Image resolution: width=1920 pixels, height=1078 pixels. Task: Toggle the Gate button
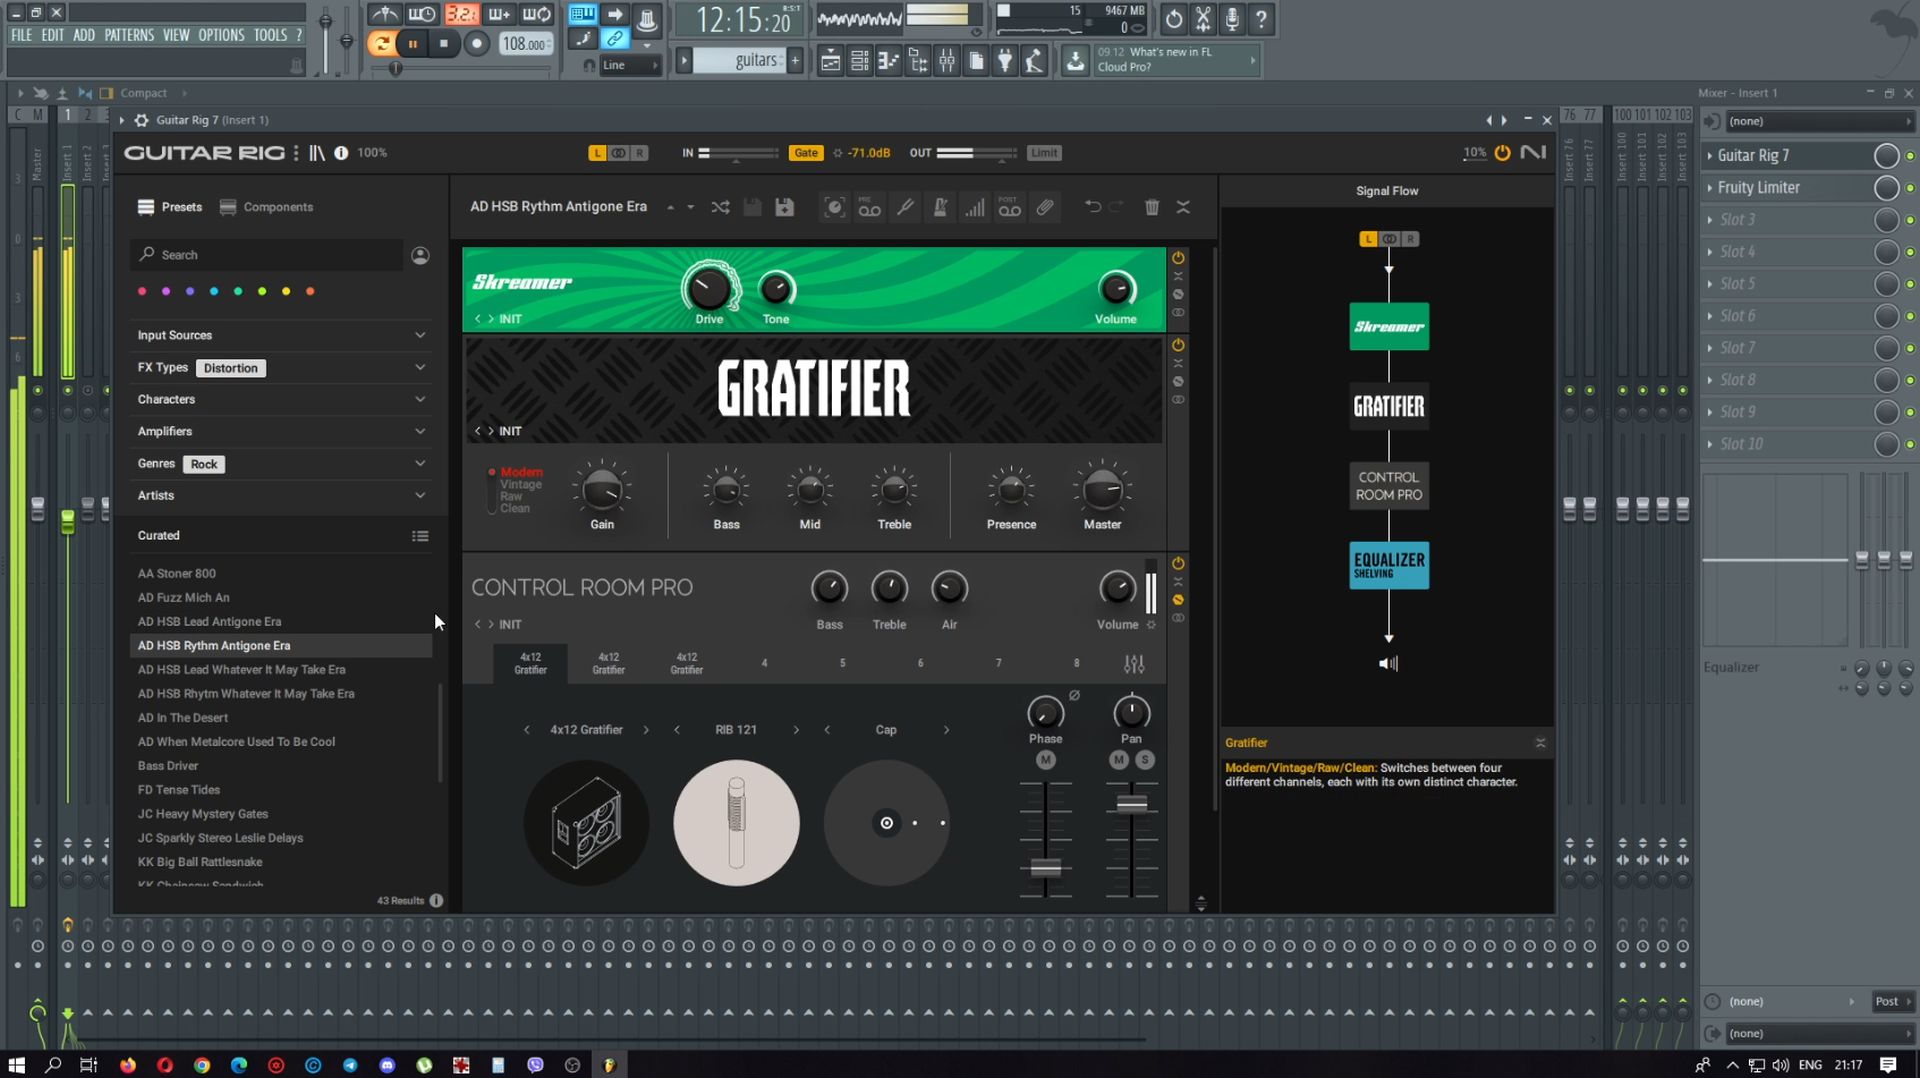point(805,153)
